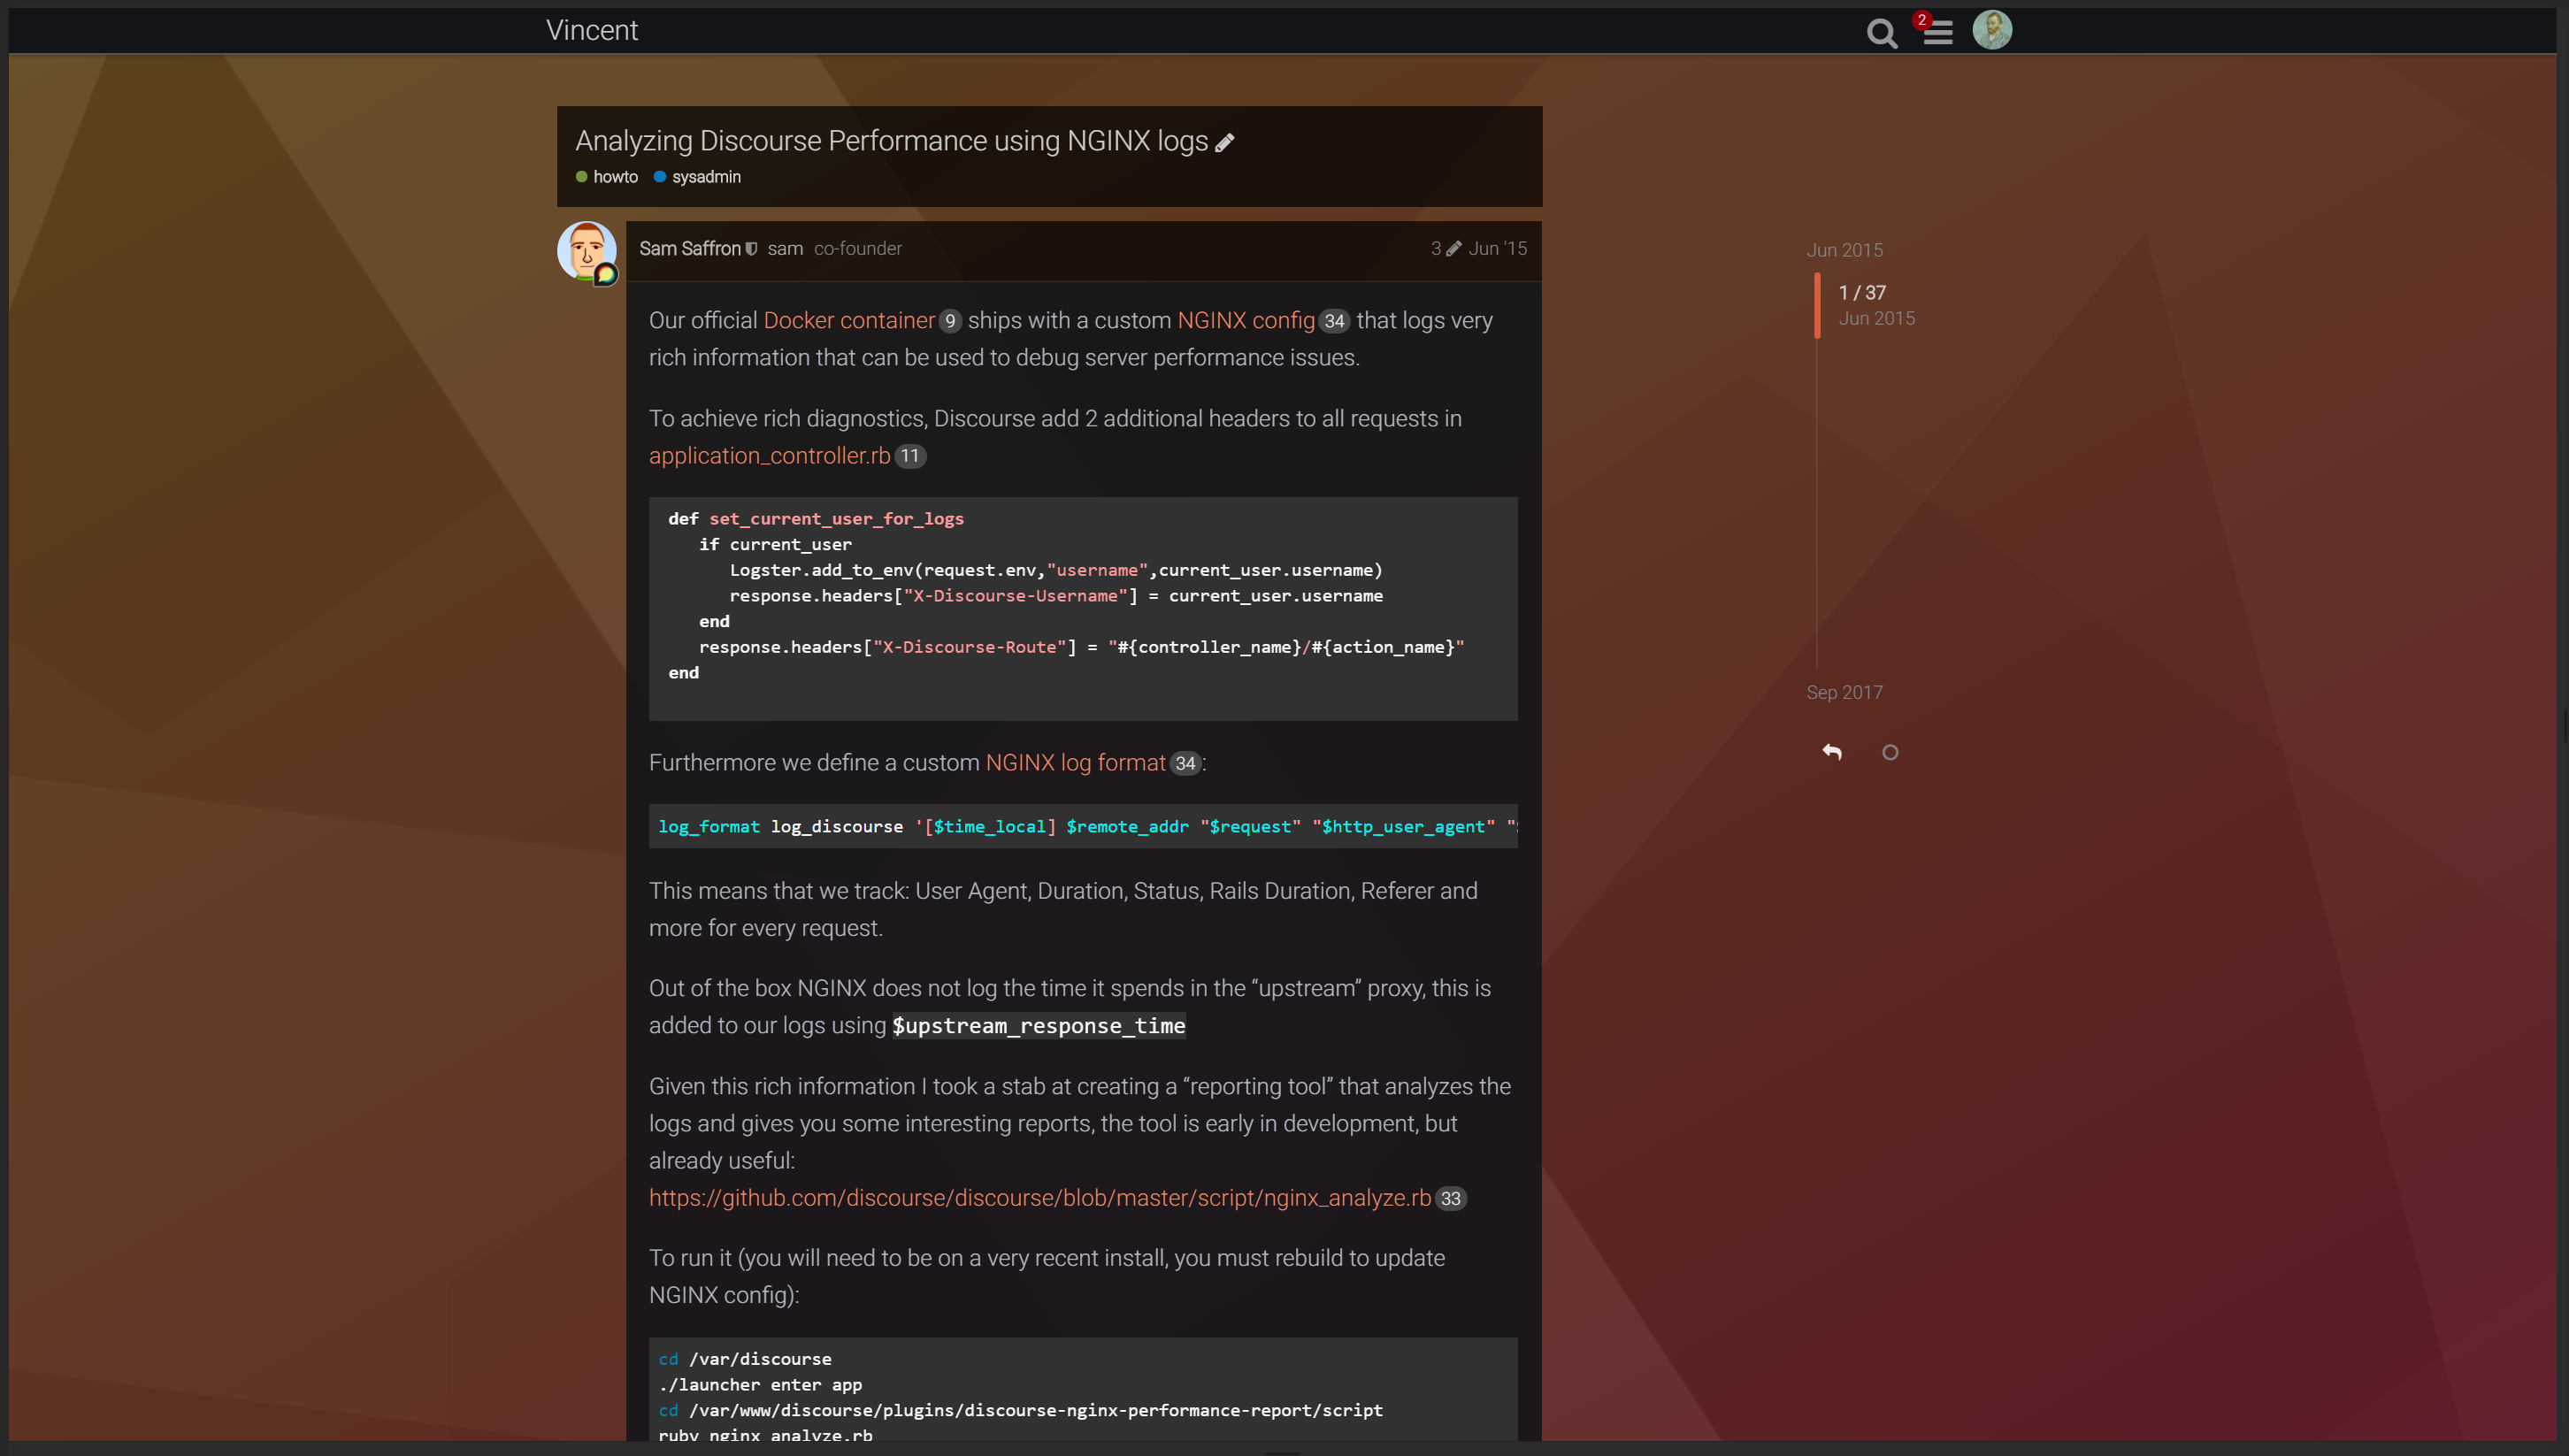Click the 34 badge beside NGINX config
Image resolution: width=2569 pixels, height=1456 pixels.
click(1334, 321)
